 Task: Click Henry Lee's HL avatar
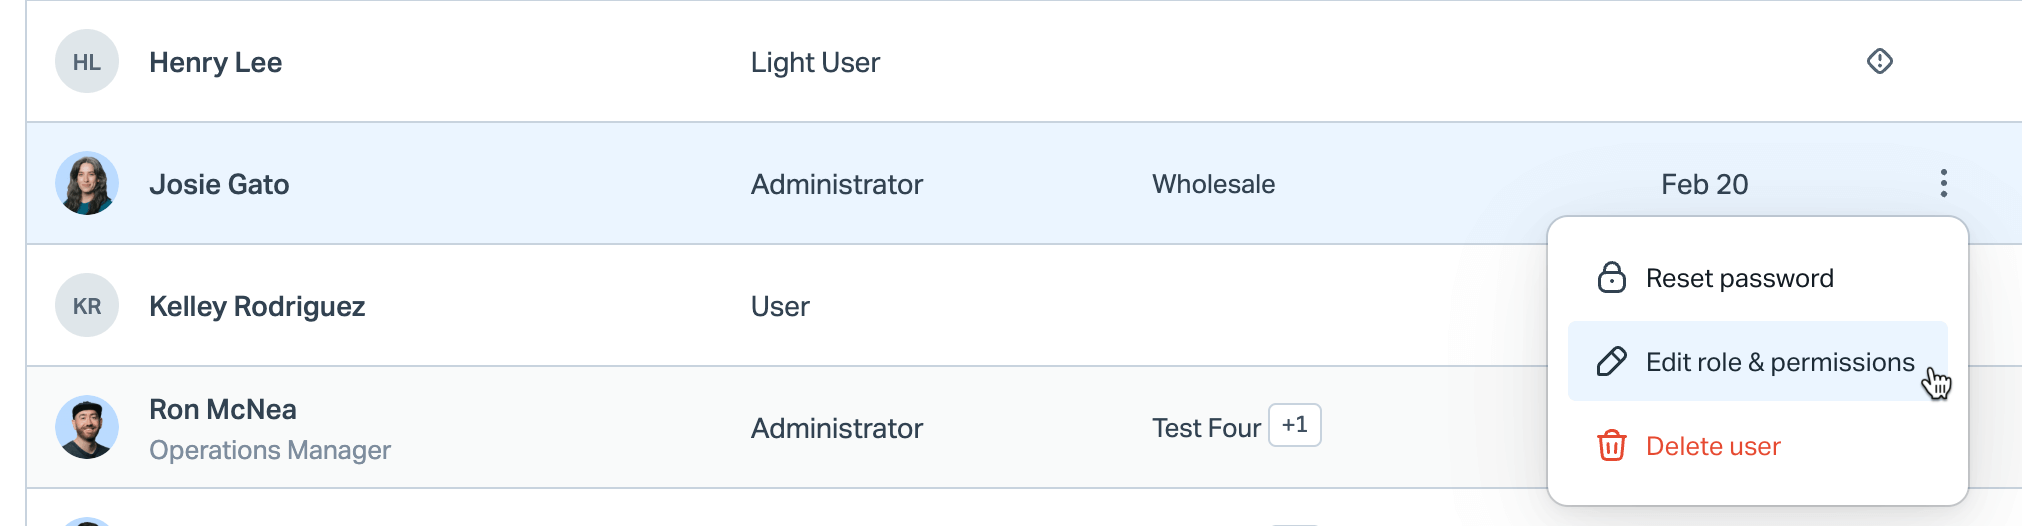(87, 62)
